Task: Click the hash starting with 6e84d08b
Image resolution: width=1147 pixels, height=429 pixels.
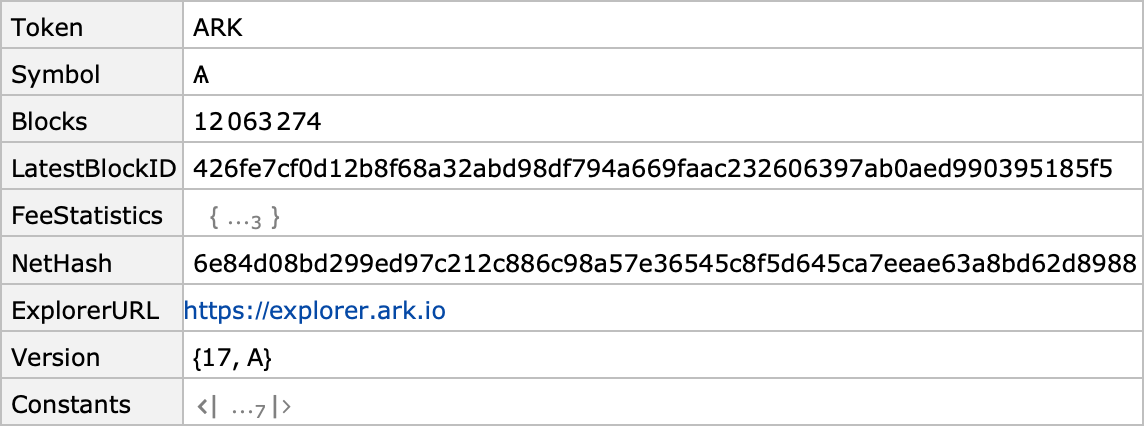Action: (x=665, y=263)
